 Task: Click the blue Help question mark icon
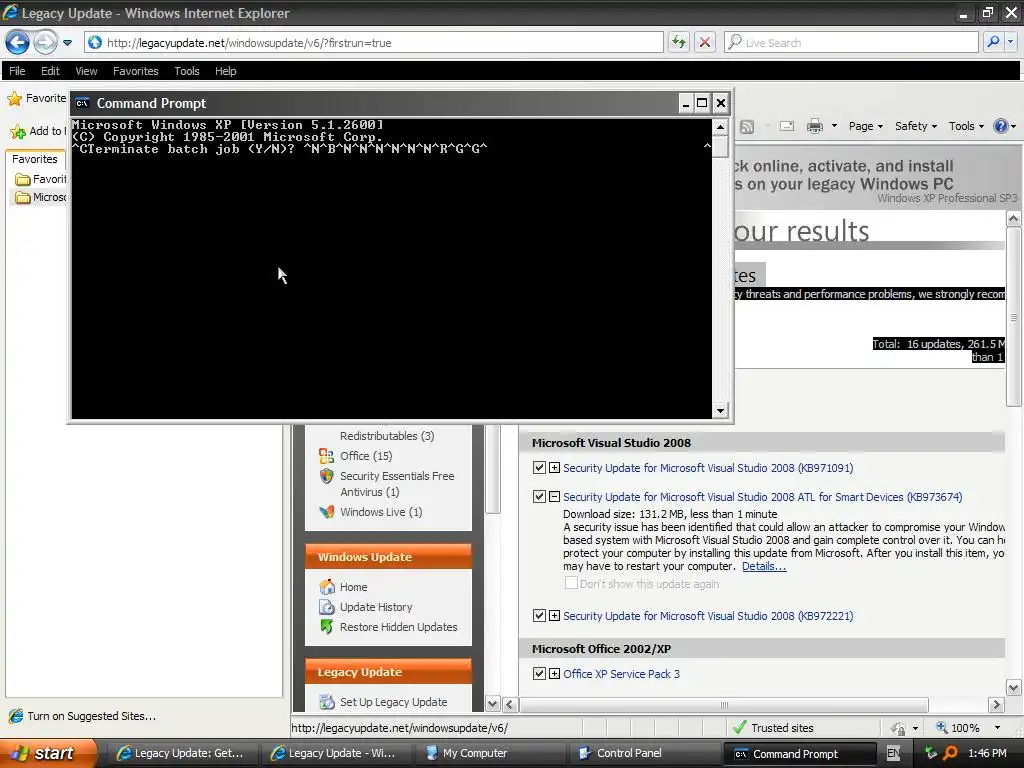pyautogui.click(x=1000, y=126)
